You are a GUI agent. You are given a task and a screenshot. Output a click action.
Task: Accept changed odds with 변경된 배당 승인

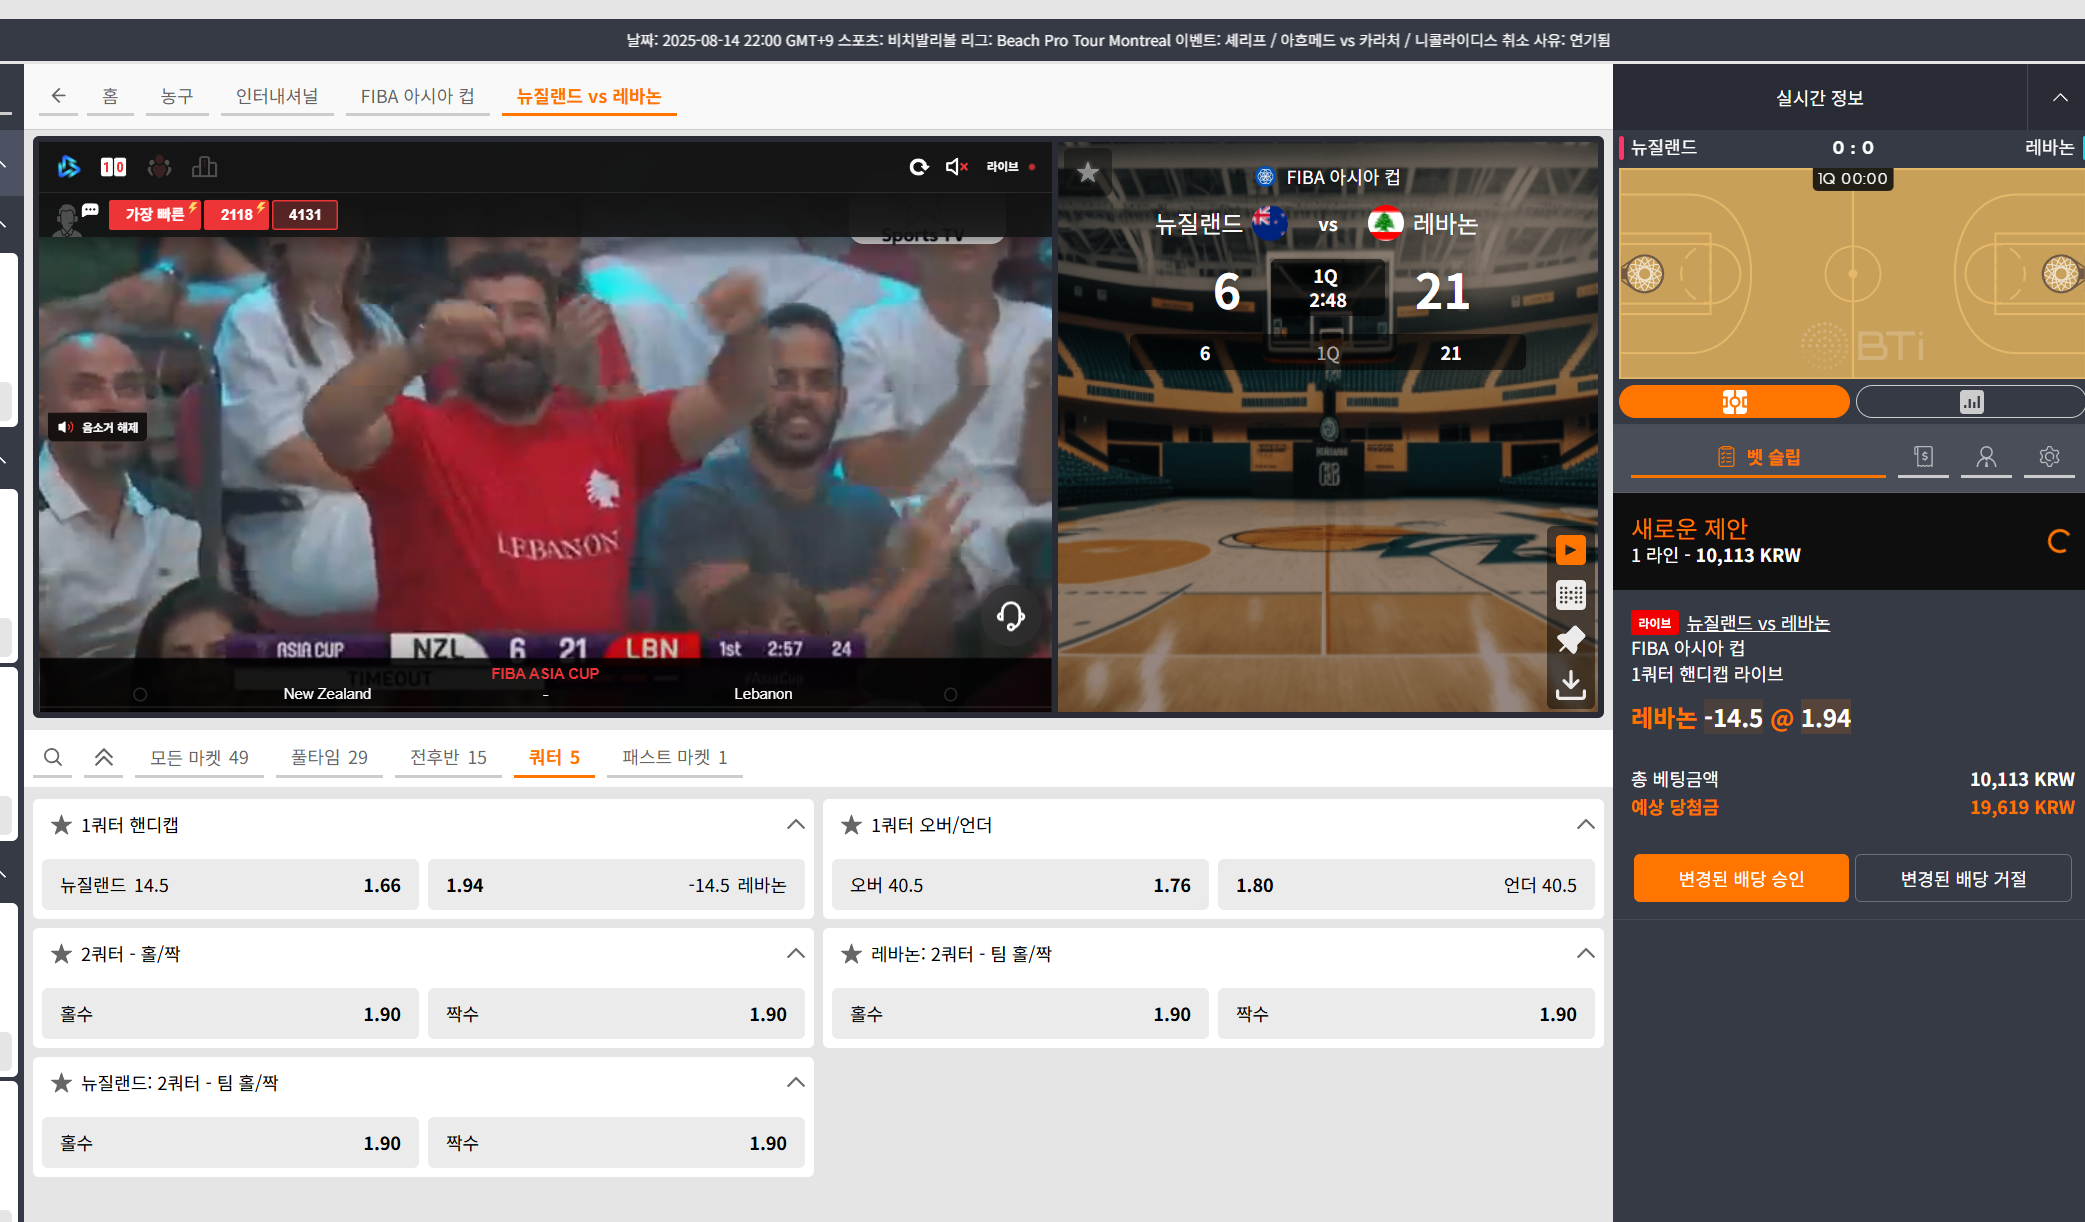[1740, 879]
